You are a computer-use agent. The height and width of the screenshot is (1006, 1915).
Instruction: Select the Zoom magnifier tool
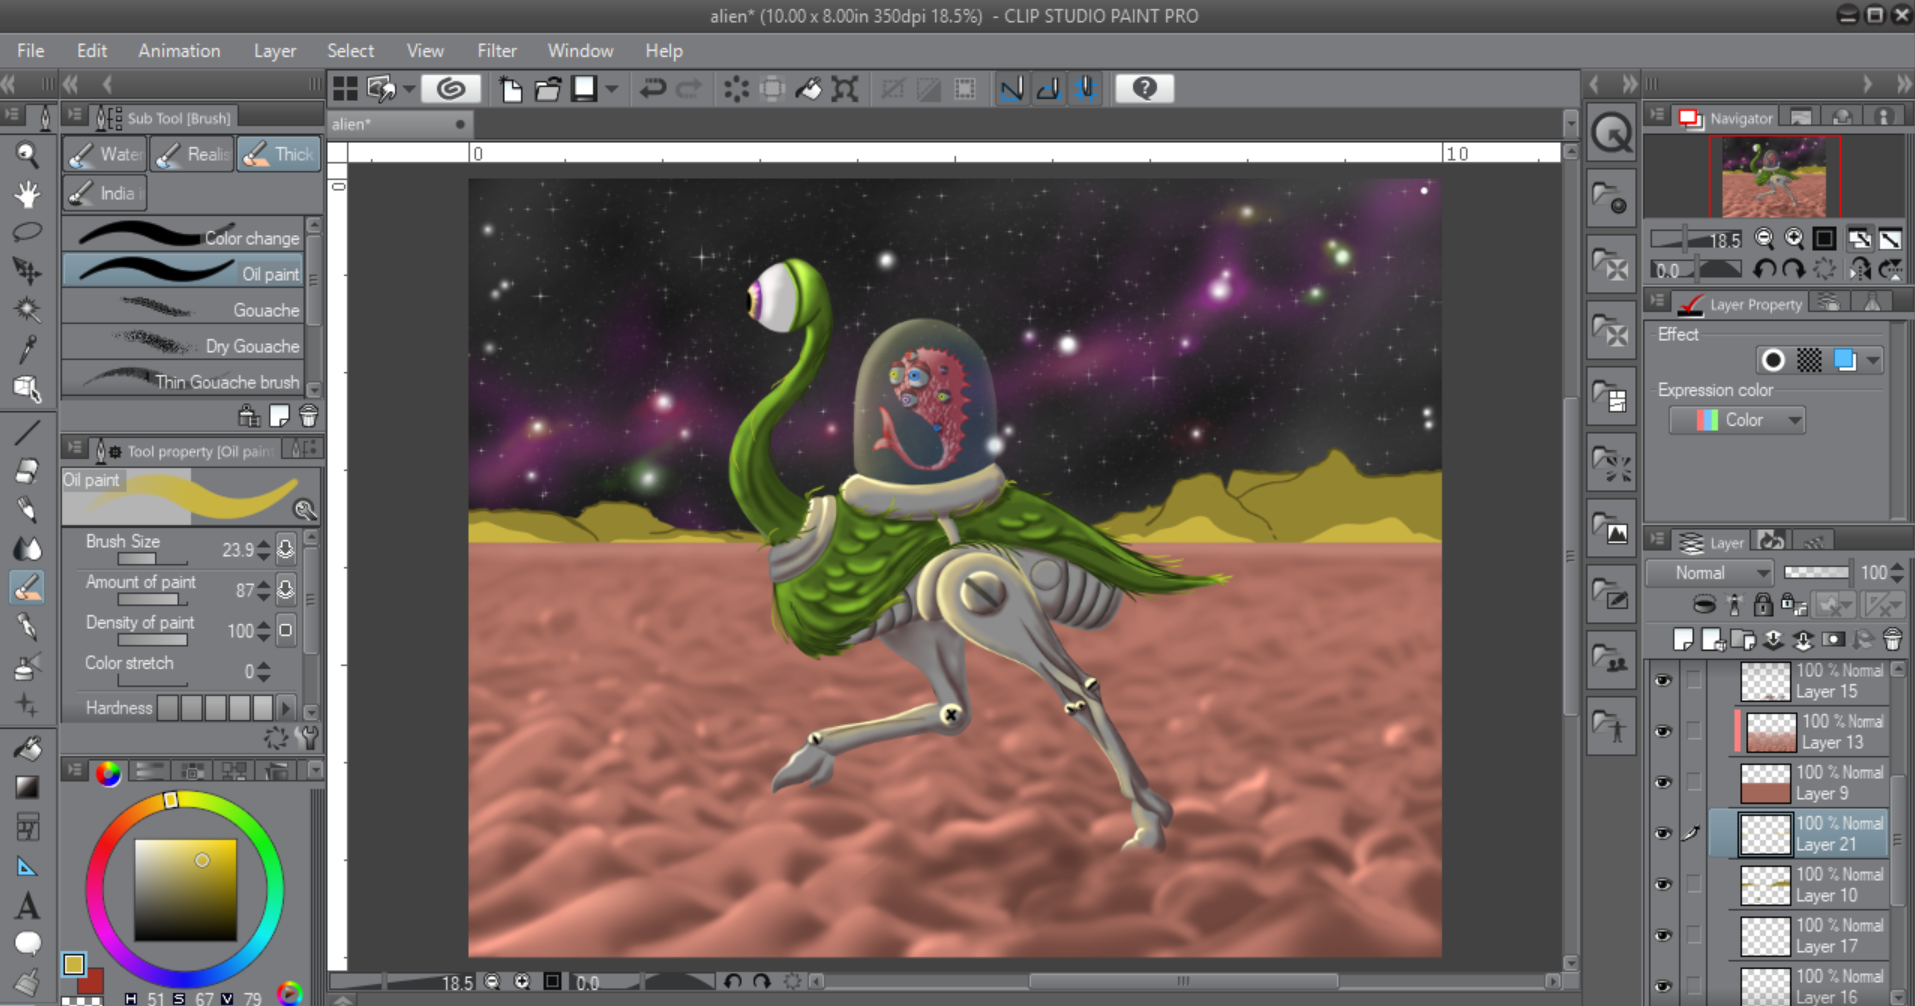click(27, 154)
